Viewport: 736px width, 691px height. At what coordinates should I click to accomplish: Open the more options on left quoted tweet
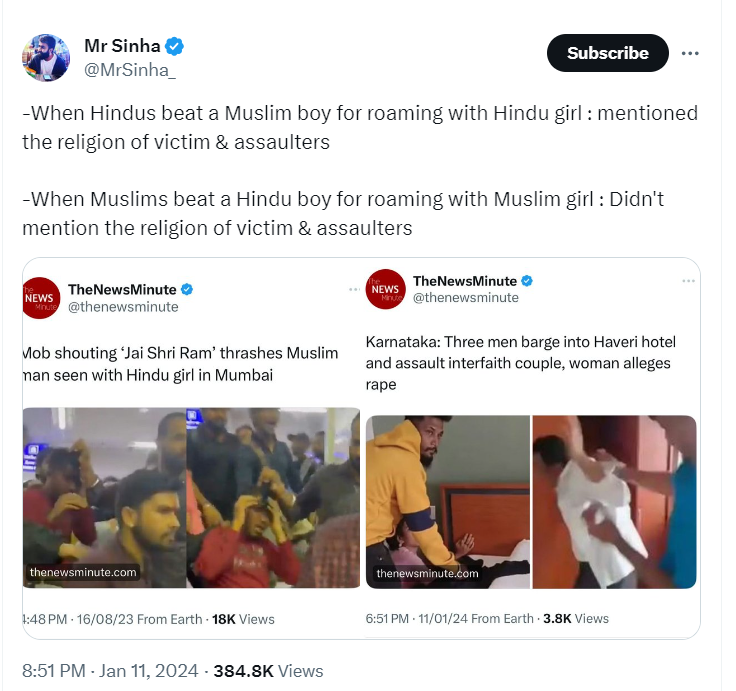[x=353, y=289]
